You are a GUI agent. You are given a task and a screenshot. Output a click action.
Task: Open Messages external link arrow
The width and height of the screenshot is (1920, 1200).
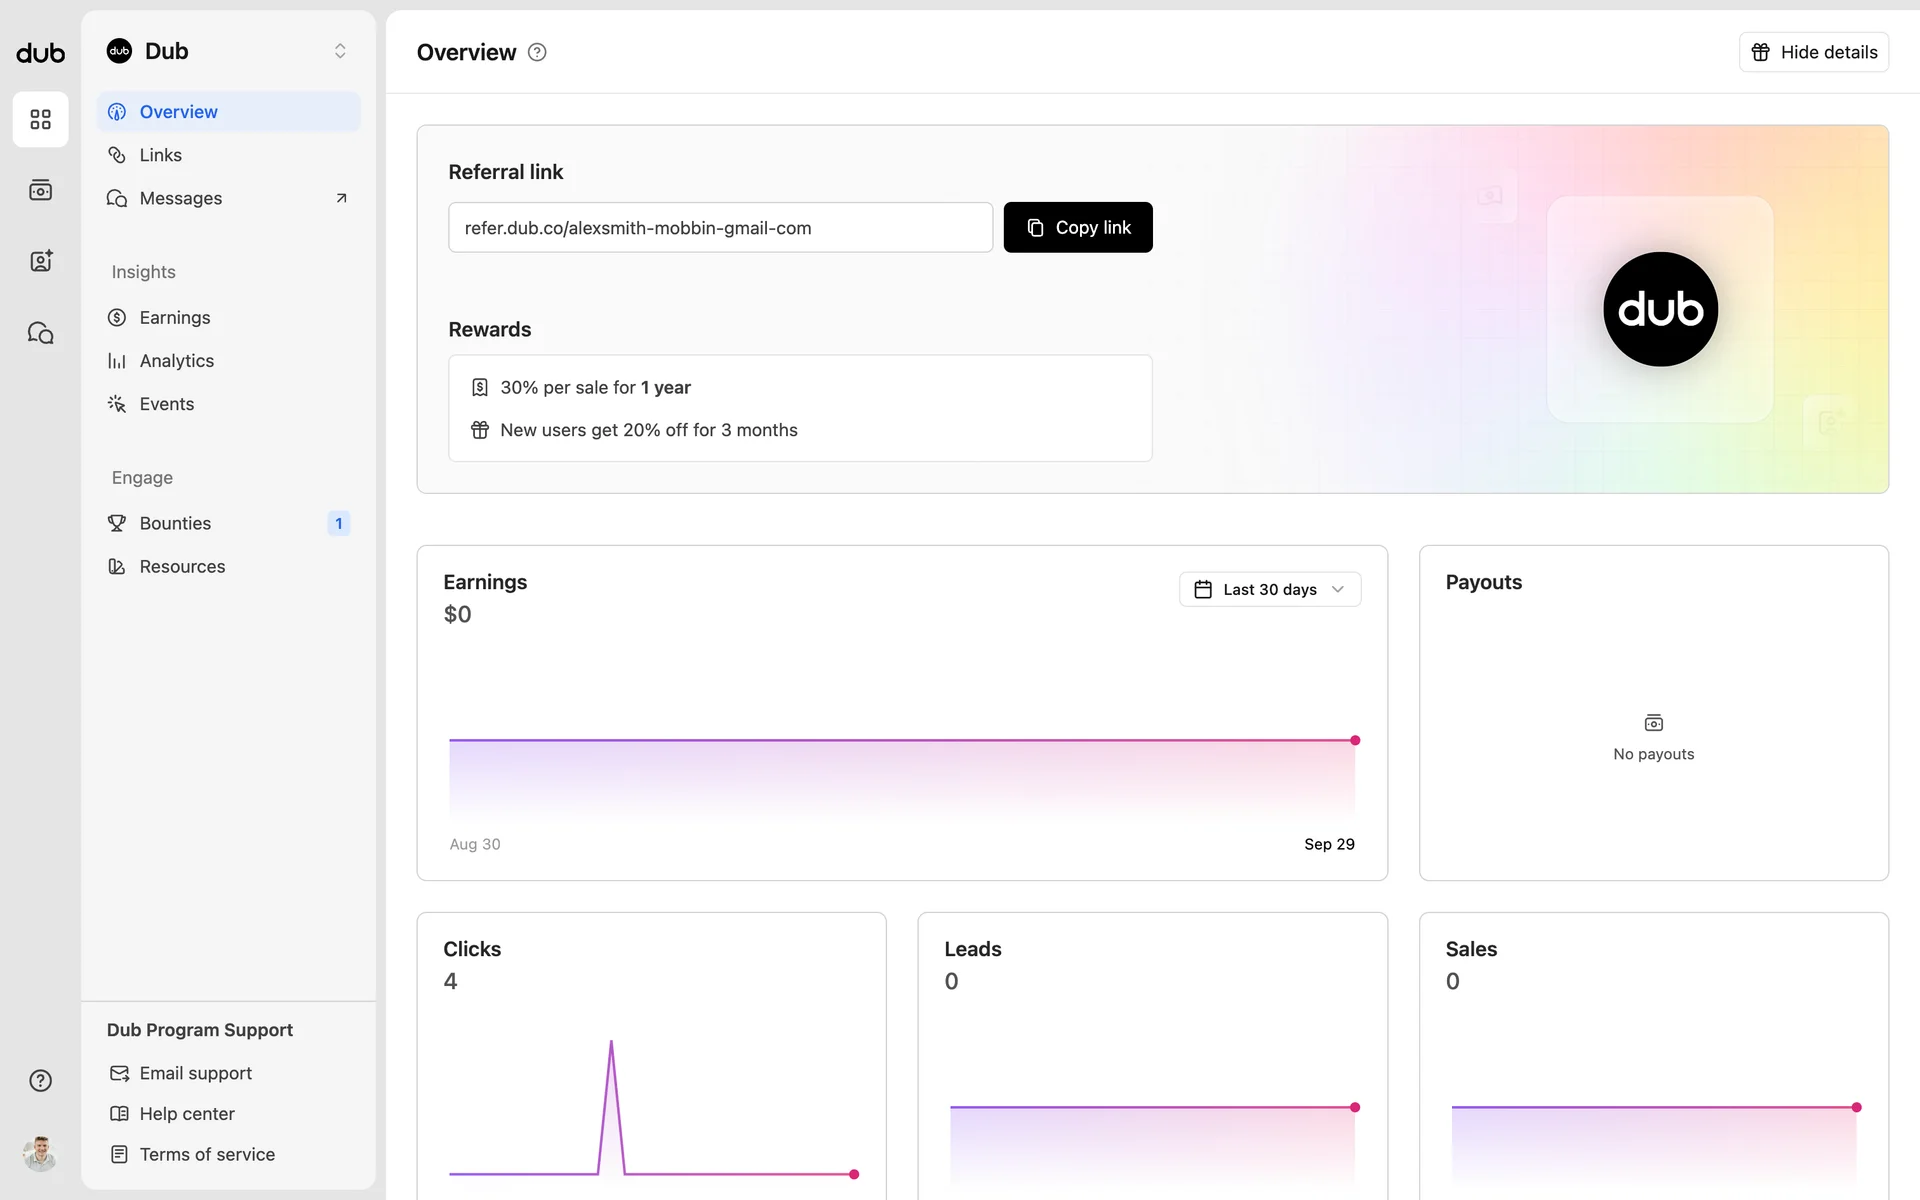[341, 198]
